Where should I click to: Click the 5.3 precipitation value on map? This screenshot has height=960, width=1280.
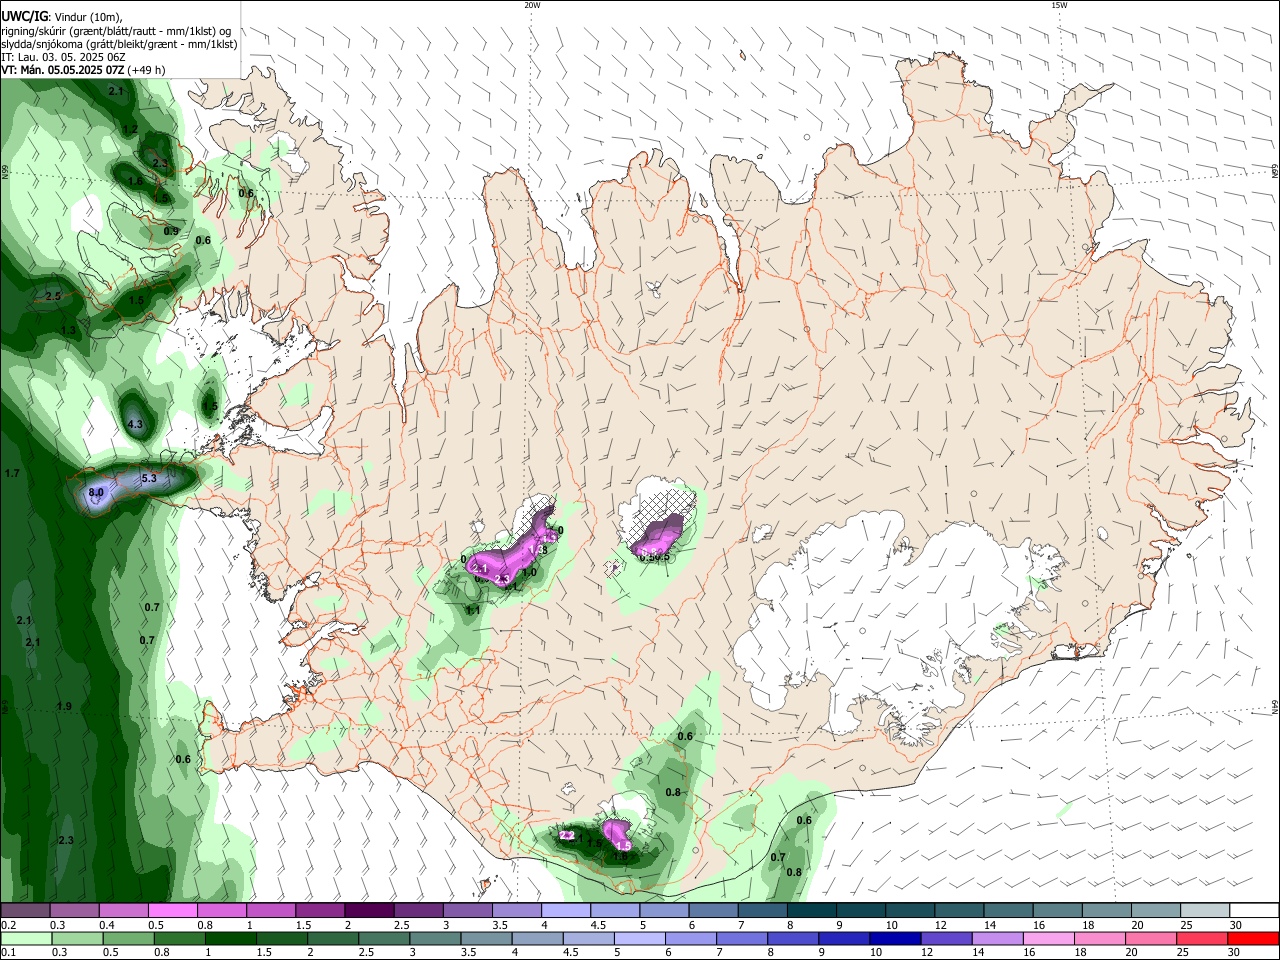click(x=149, y=479)
